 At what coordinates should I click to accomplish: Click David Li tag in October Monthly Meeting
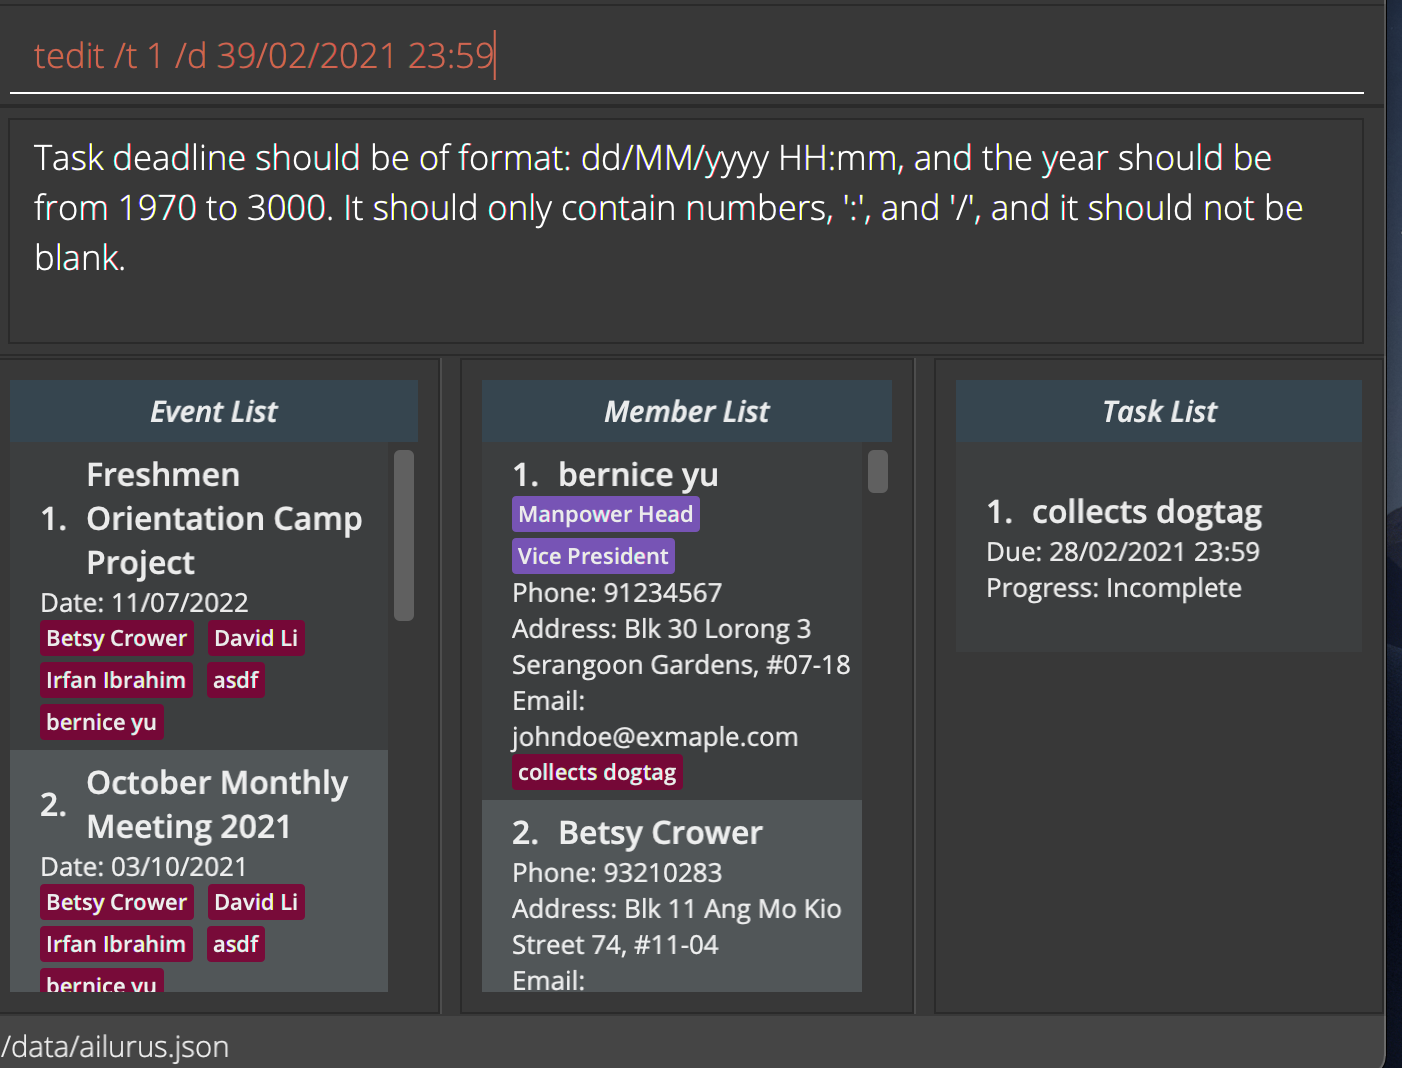click(x=256, y=902)
